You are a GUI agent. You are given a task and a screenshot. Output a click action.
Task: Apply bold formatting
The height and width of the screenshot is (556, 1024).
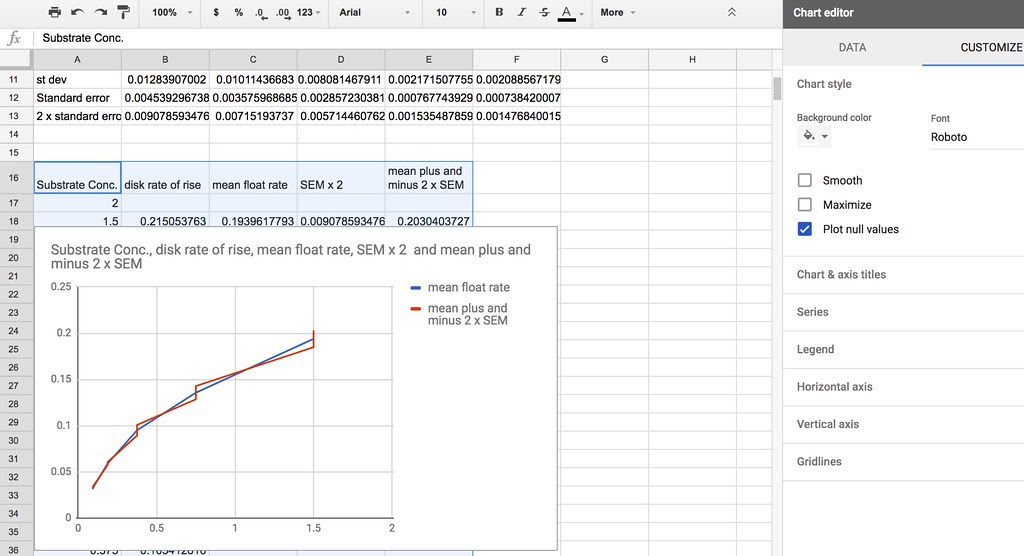coord(499,13)
